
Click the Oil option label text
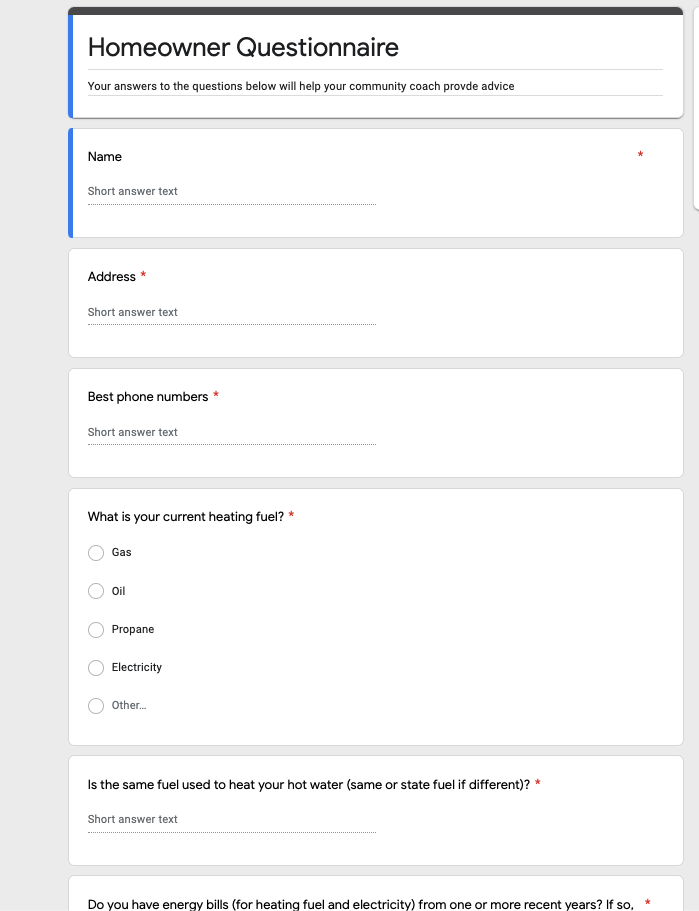click(x=119, y=591)
